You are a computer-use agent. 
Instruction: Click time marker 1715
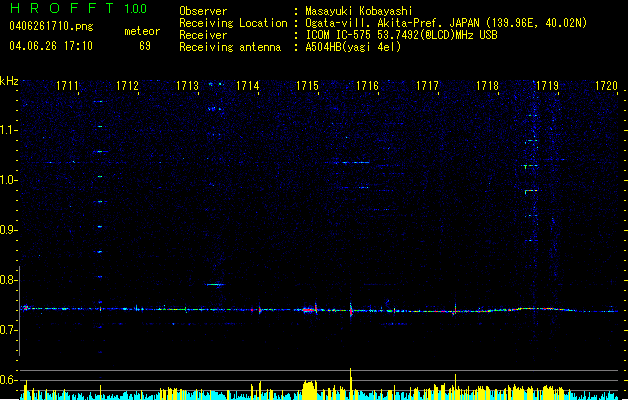[307, 86]
